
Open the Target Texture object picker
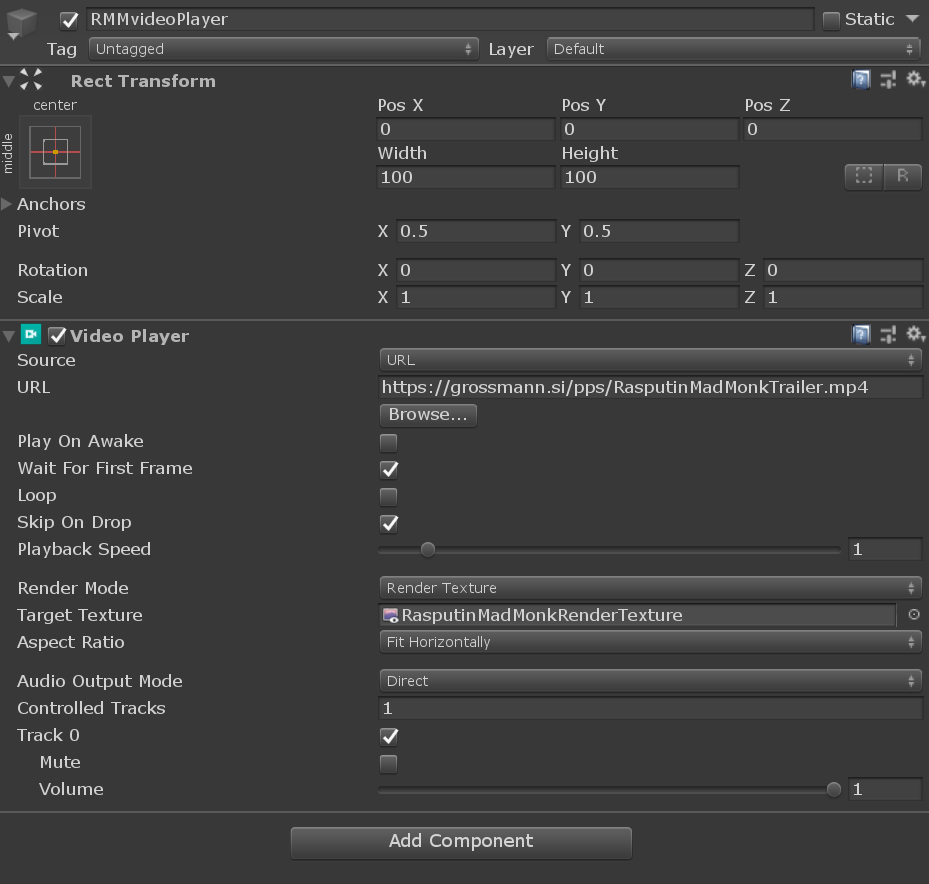(x=913, y=615)
